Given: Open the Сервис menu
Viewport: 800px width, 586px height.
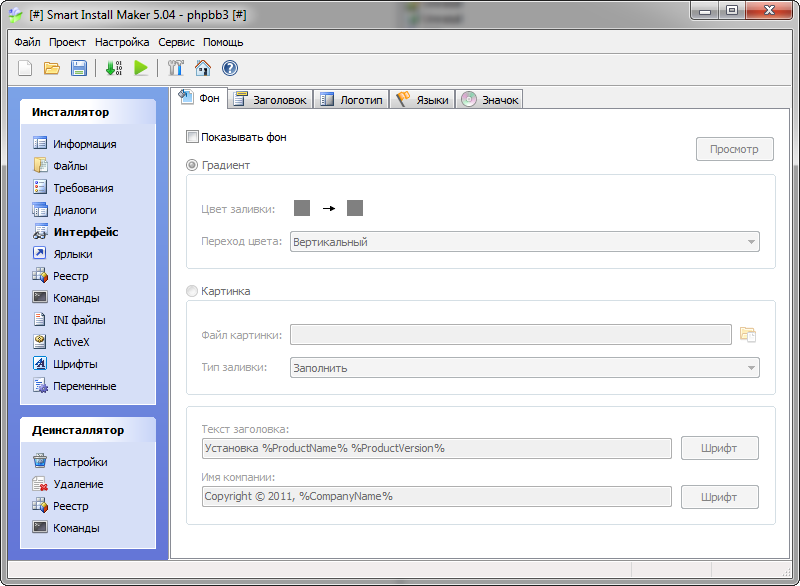Looking at the screenshot, I should (176, 42).
